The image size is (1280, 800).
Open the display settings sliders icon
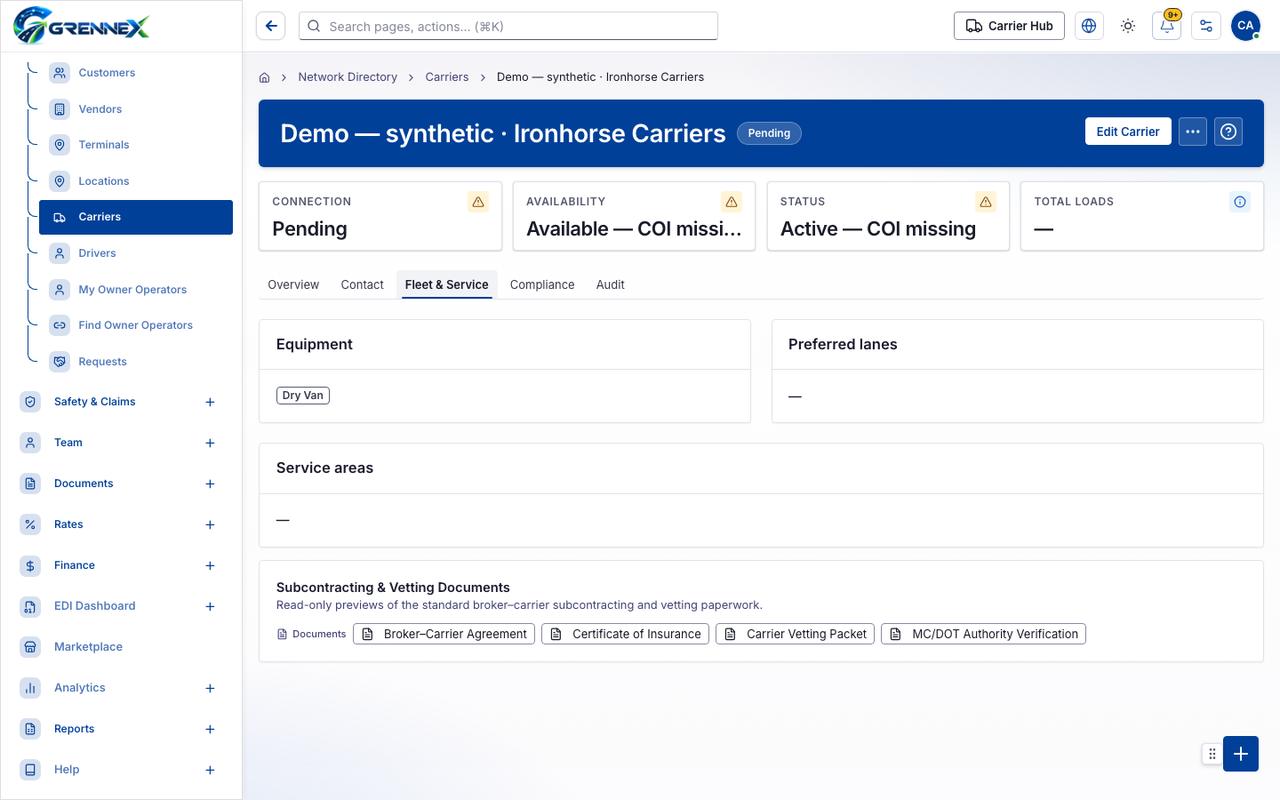tap(1206, 26)
